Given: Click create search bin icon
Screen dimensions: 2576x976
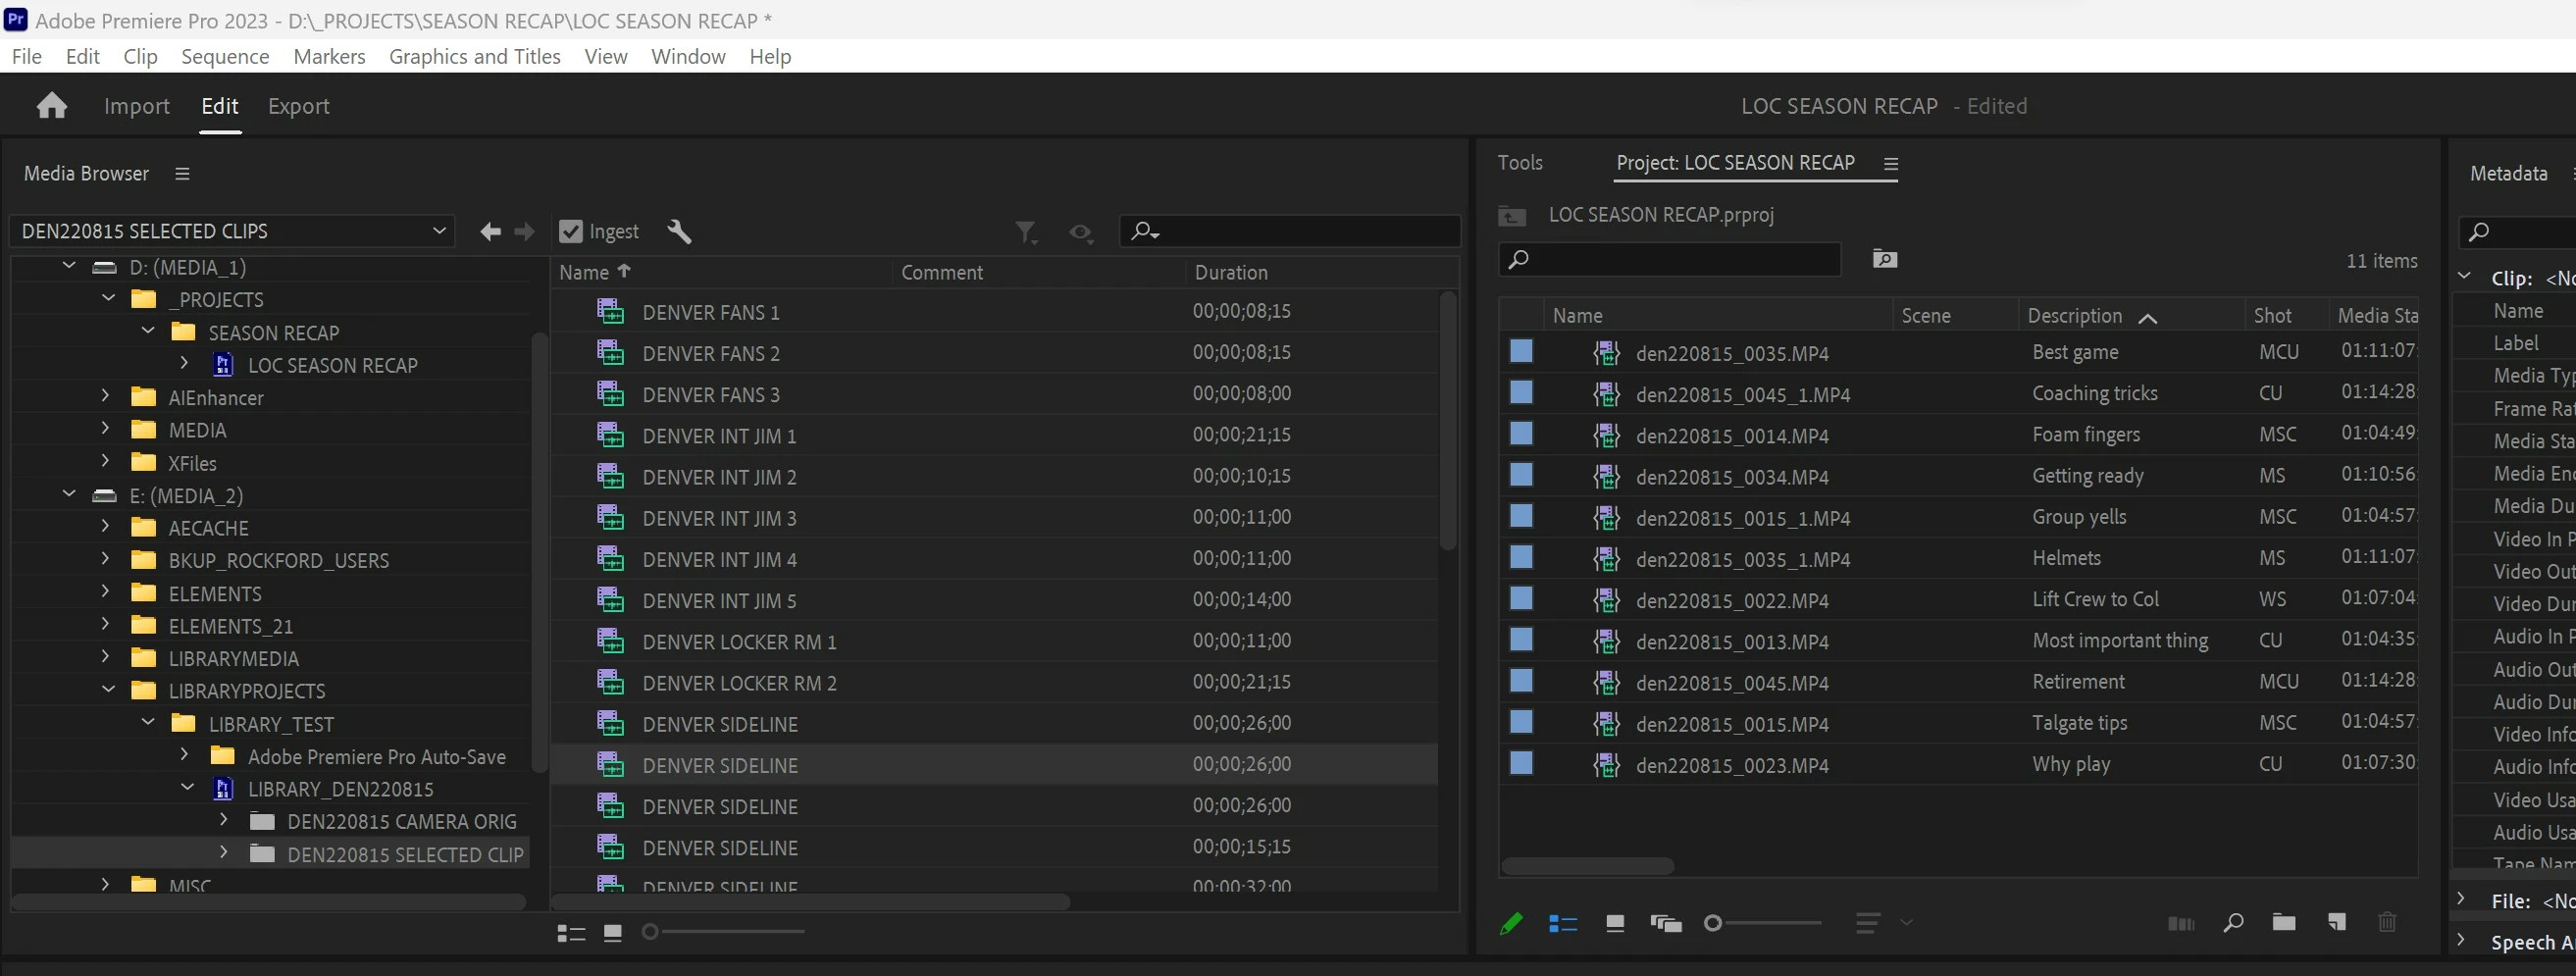Looking at the screenshot, I should point(1885,260).
